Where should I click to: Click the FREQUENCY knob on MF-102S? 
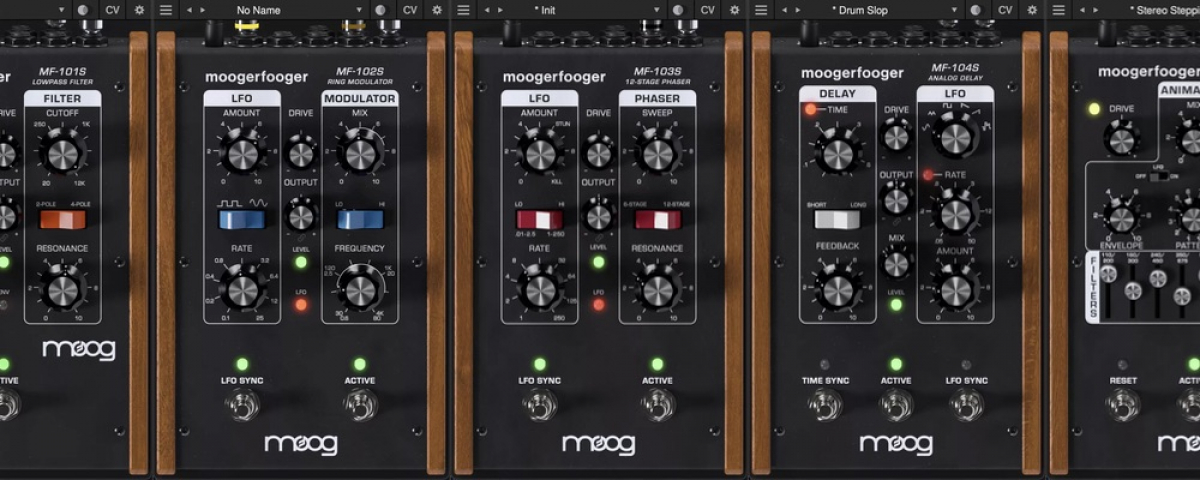(x=360, y=290)
